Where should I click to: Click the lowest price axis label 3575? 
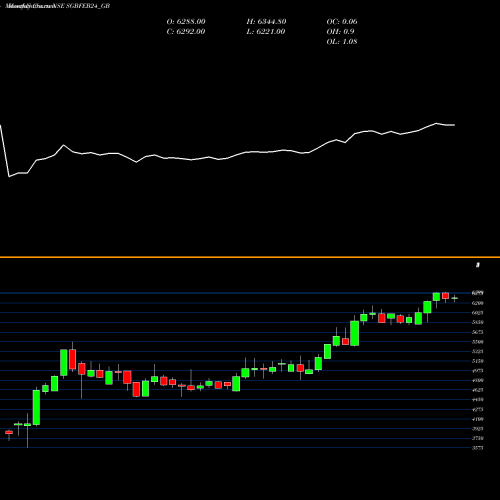pyautogui.click(x=478, y=448)
